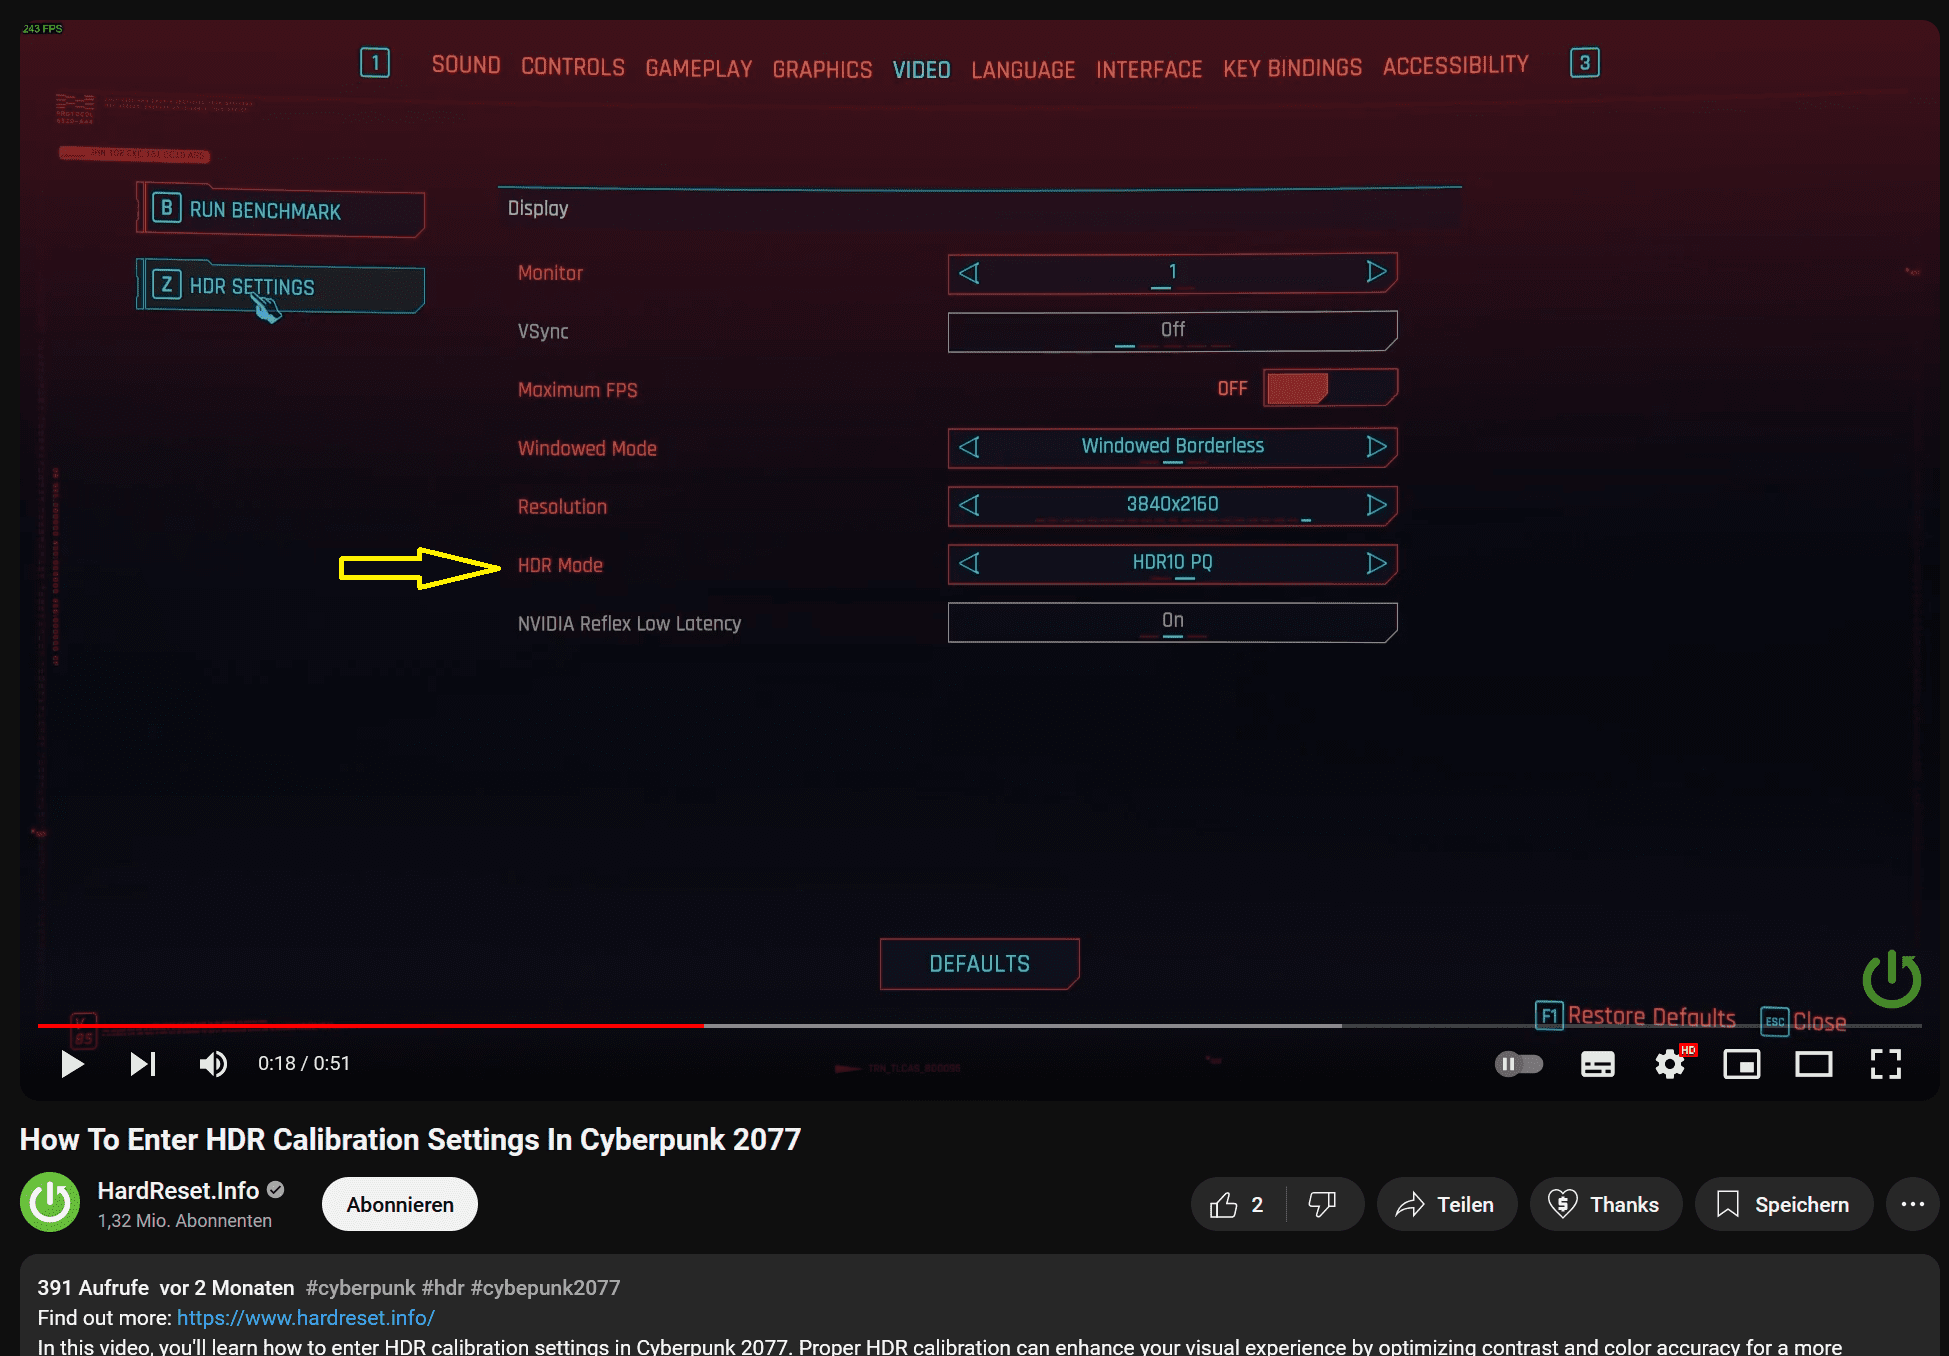Image resolution: width=1949 pixels, height=1356 pixels.
Task: Open HDR SETTINGS button
Action: coord(281,287)
